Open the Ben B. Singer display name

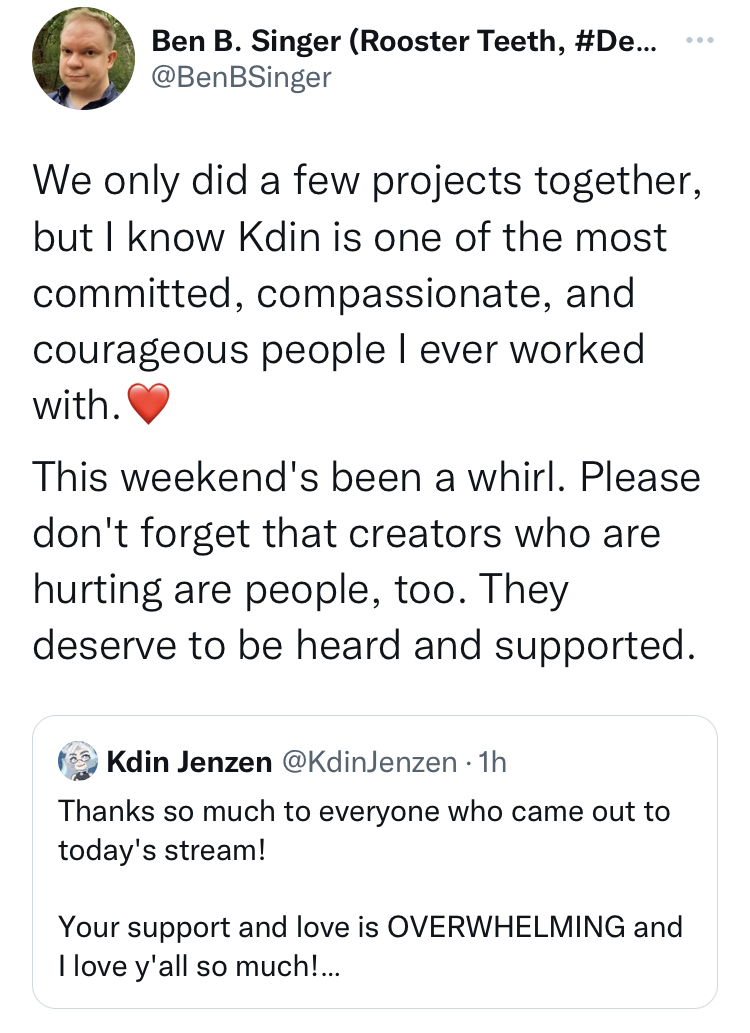404,41
